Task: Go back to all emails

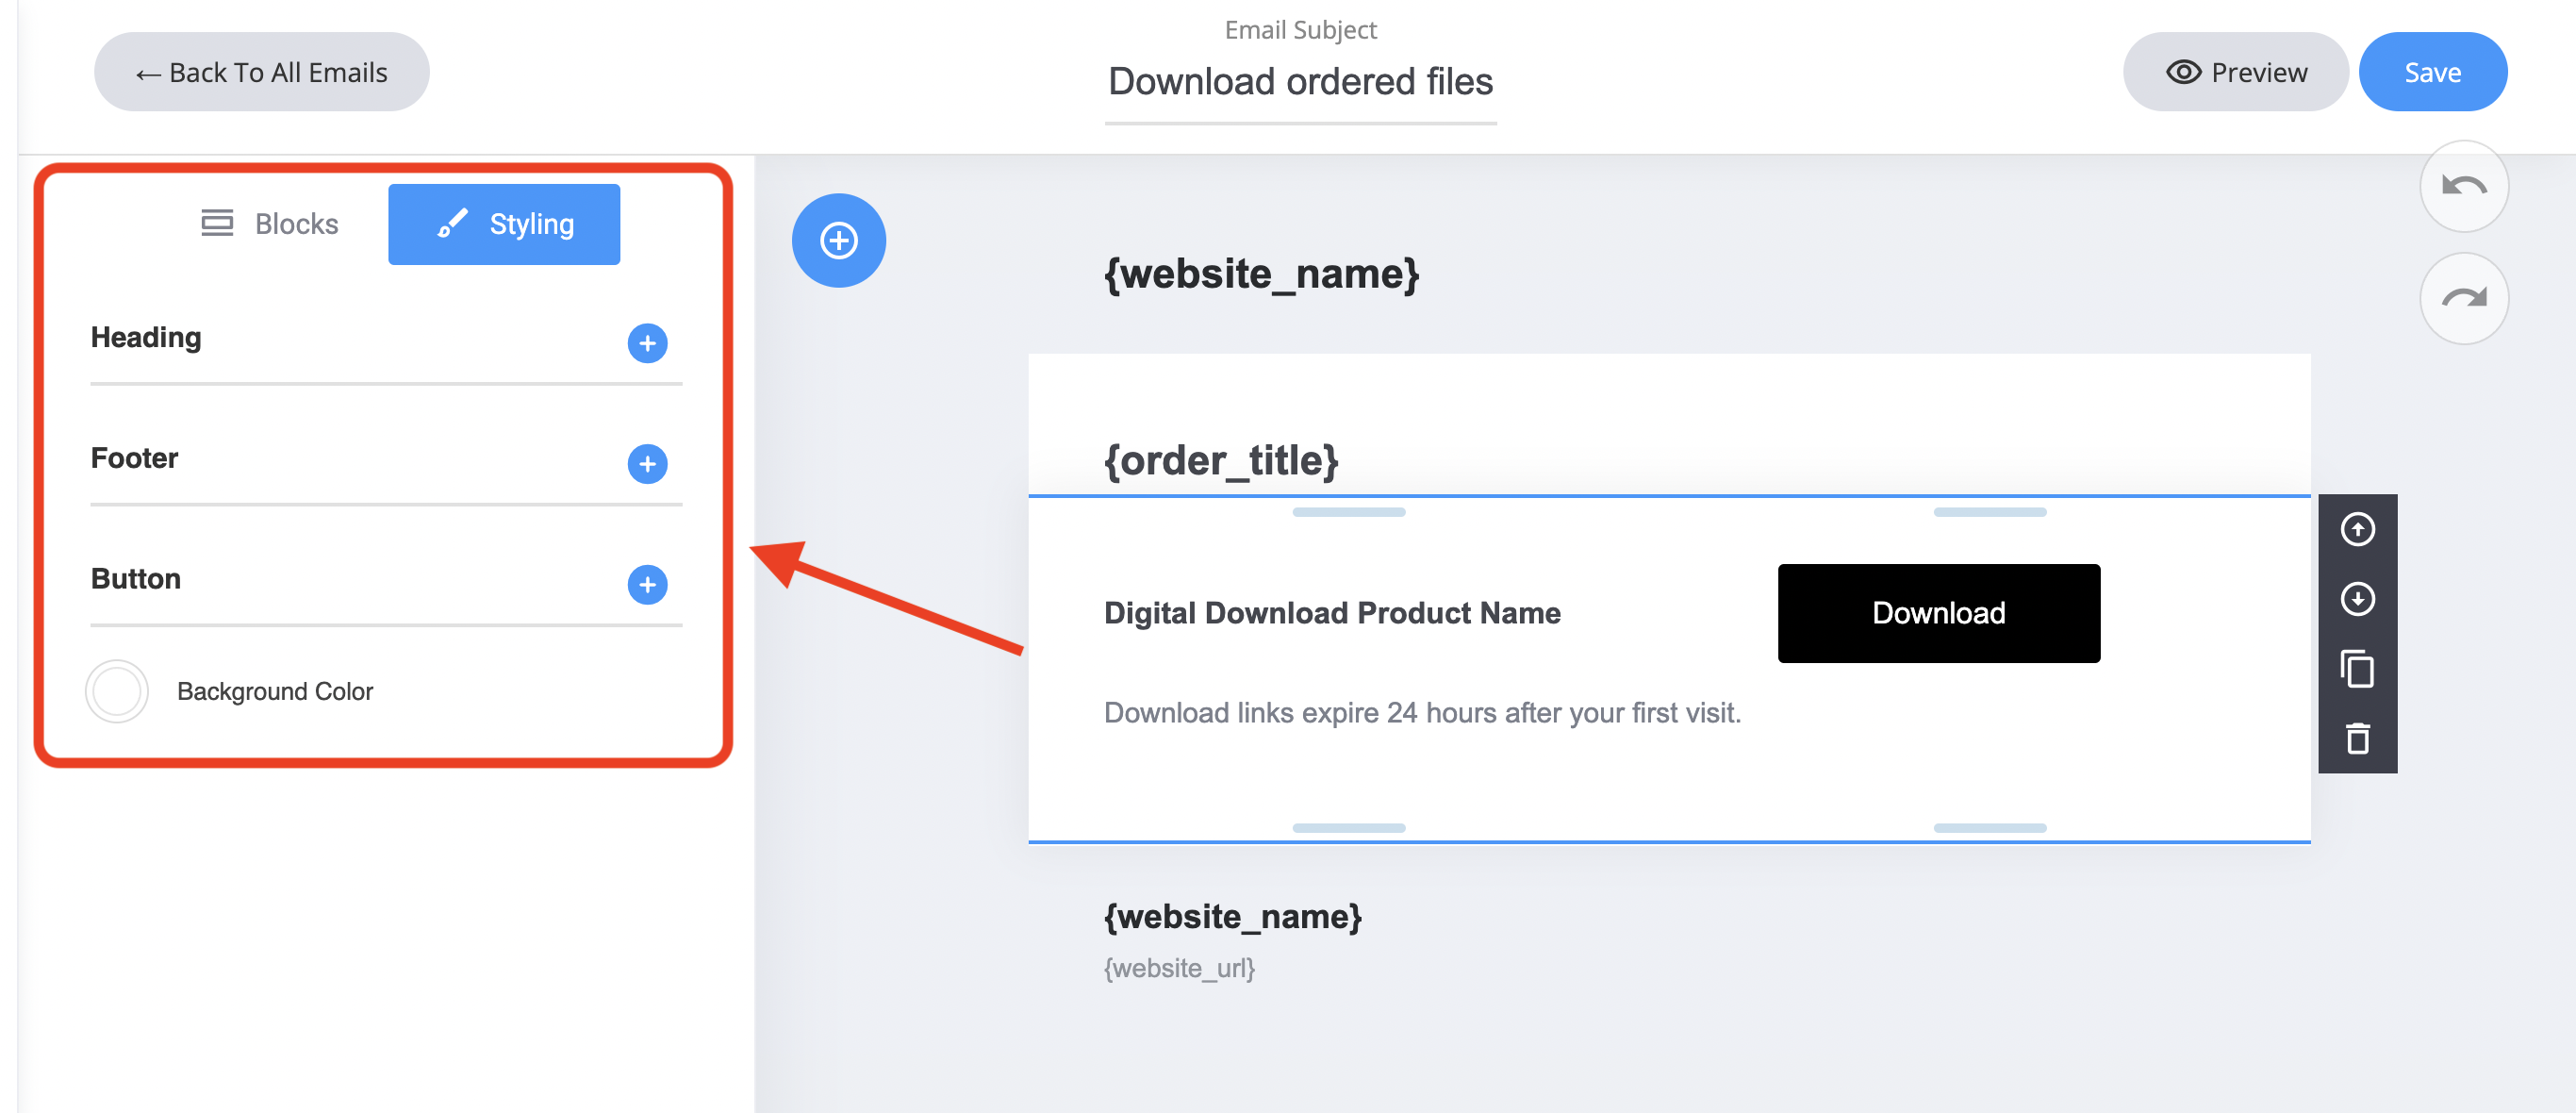Action: [x=262, y=72]
